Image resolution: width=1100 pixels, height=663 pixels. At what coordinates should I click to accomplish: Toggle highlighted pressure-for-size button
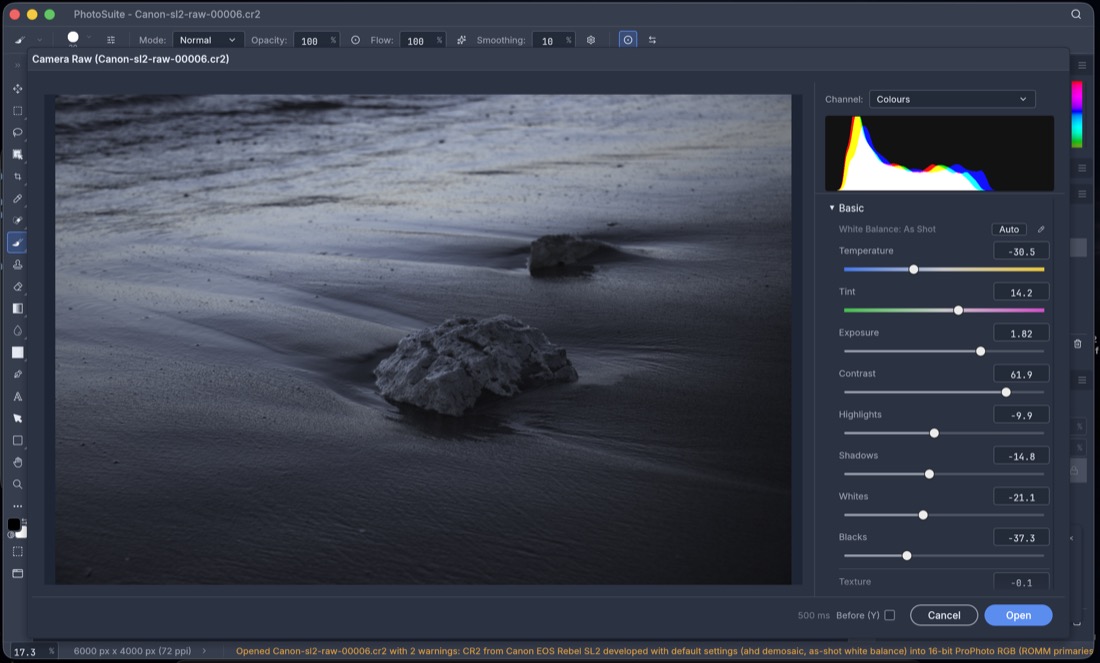628,40
